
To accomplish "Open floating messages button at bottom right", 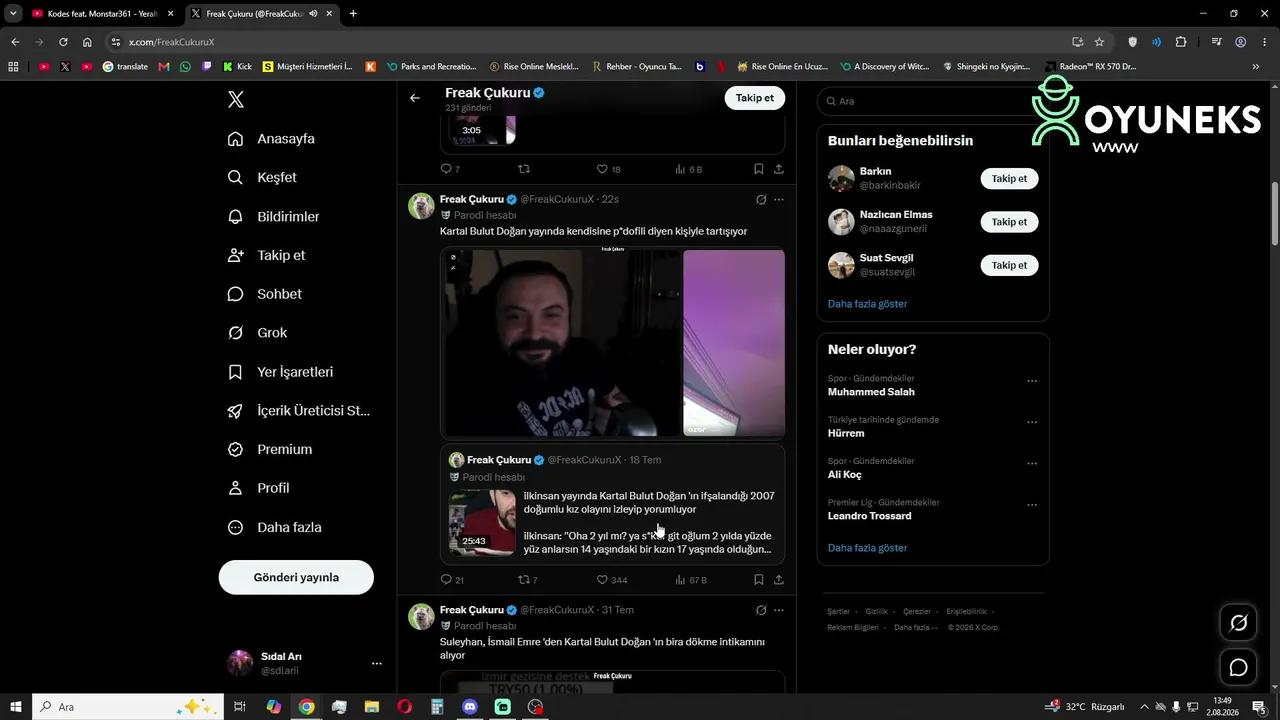I will click(x=1238, y=667).
